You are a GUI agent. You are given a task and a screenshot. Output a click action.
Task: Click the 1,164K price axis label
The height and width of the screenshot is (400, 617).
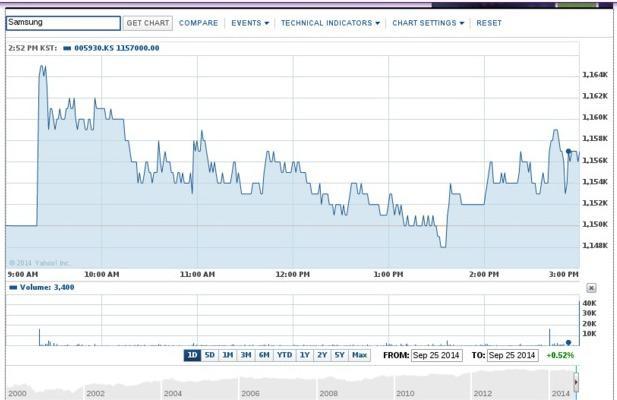(x=595, y=74)
